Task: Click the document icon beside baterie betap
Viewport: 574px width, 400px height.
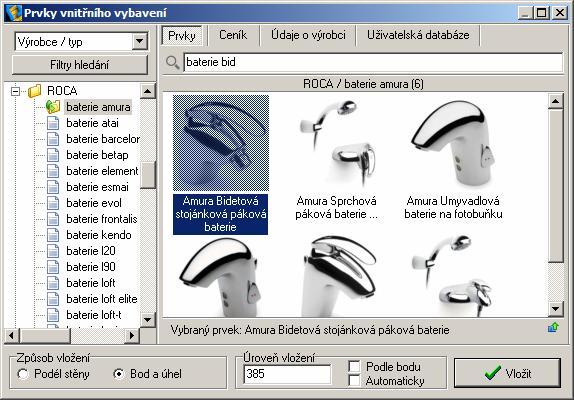Action: (x=53, y=155)
